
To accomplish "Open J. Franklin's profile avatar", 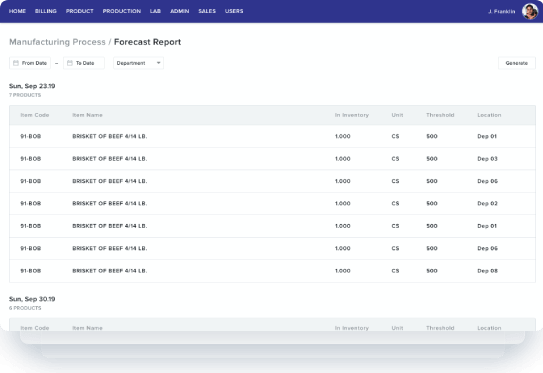I will (530, 11).
